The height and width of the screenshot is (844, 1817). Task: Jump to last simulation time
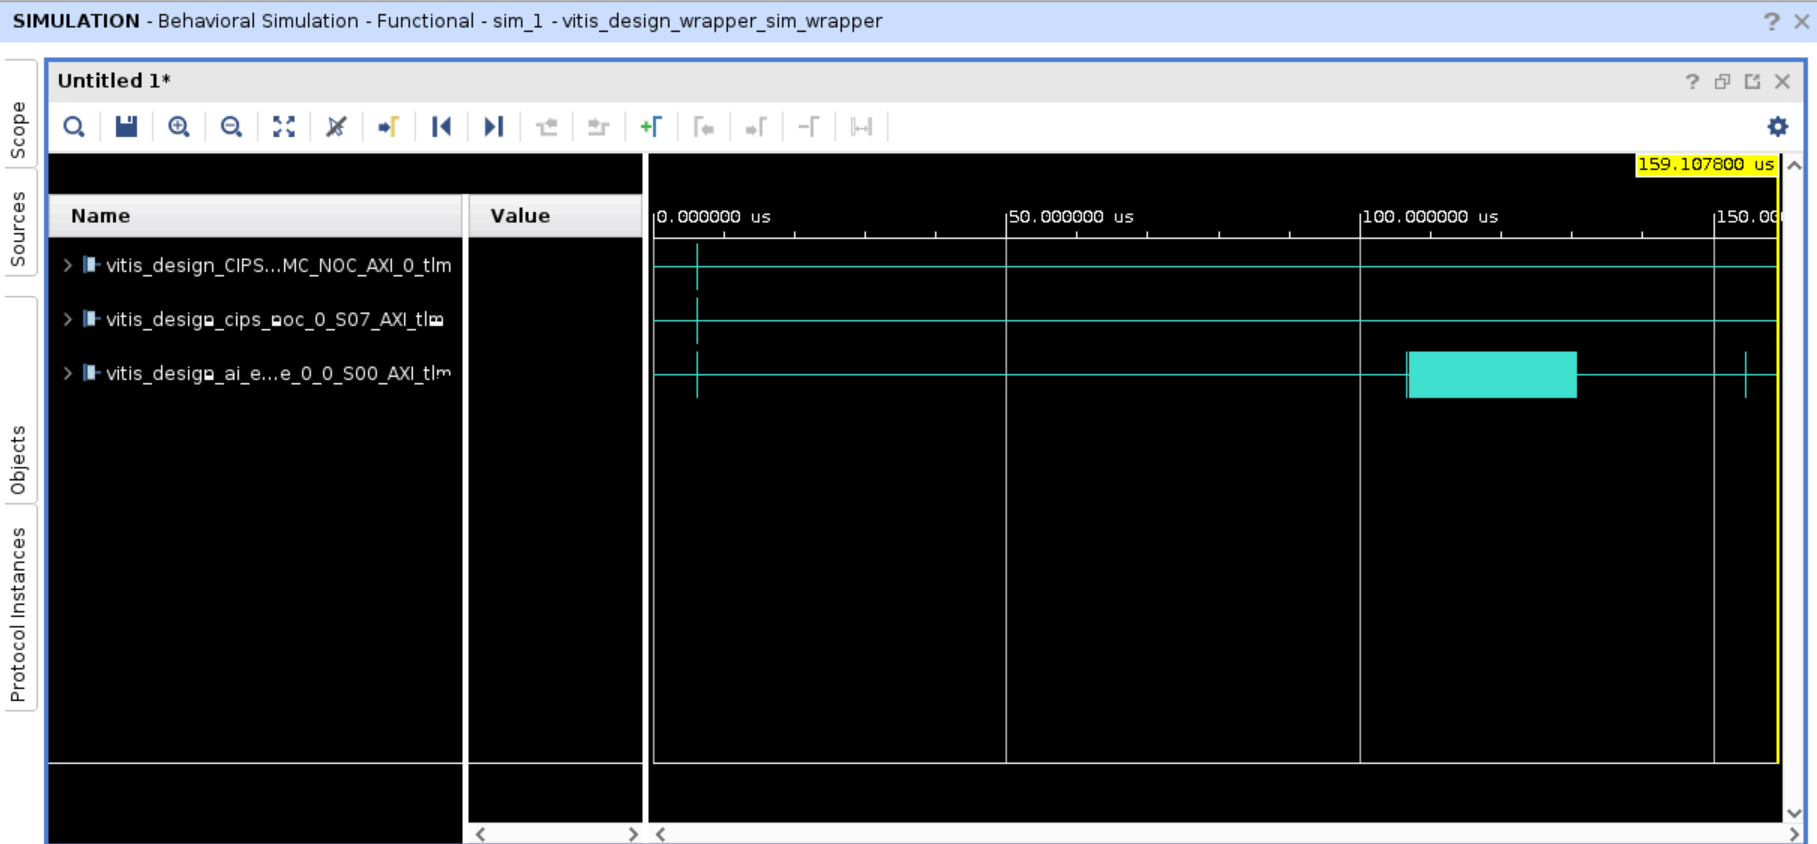tap(493, 127)
